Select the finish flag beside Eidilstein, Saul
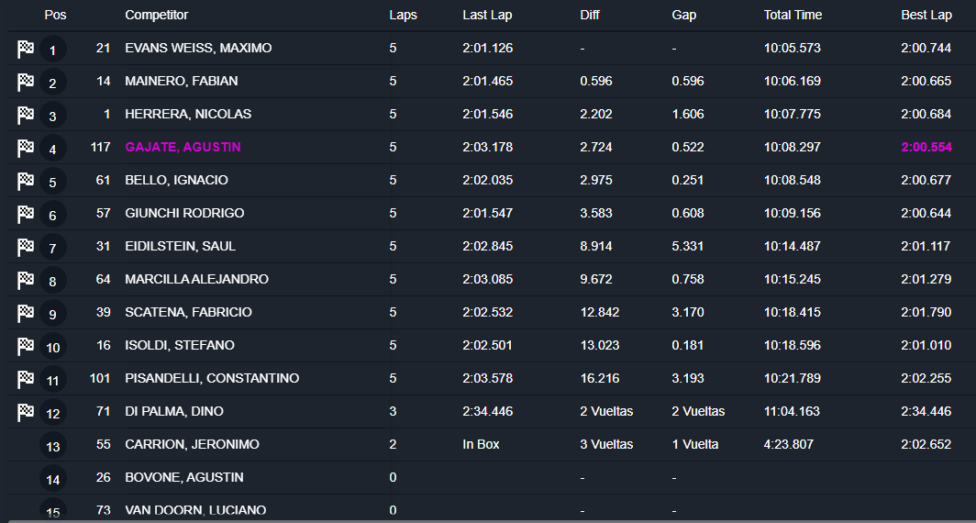Viewport: 976px width, 523px height. click(25, 247)
